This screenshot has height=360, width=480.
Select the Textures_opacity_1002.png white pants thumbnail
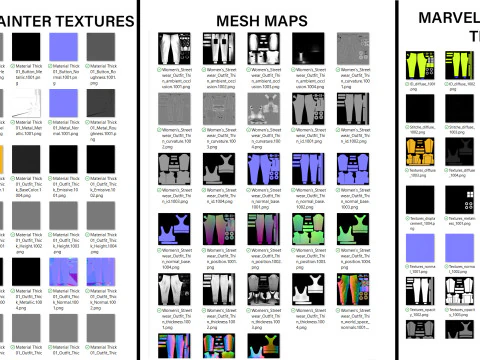[x=420, y=291]
